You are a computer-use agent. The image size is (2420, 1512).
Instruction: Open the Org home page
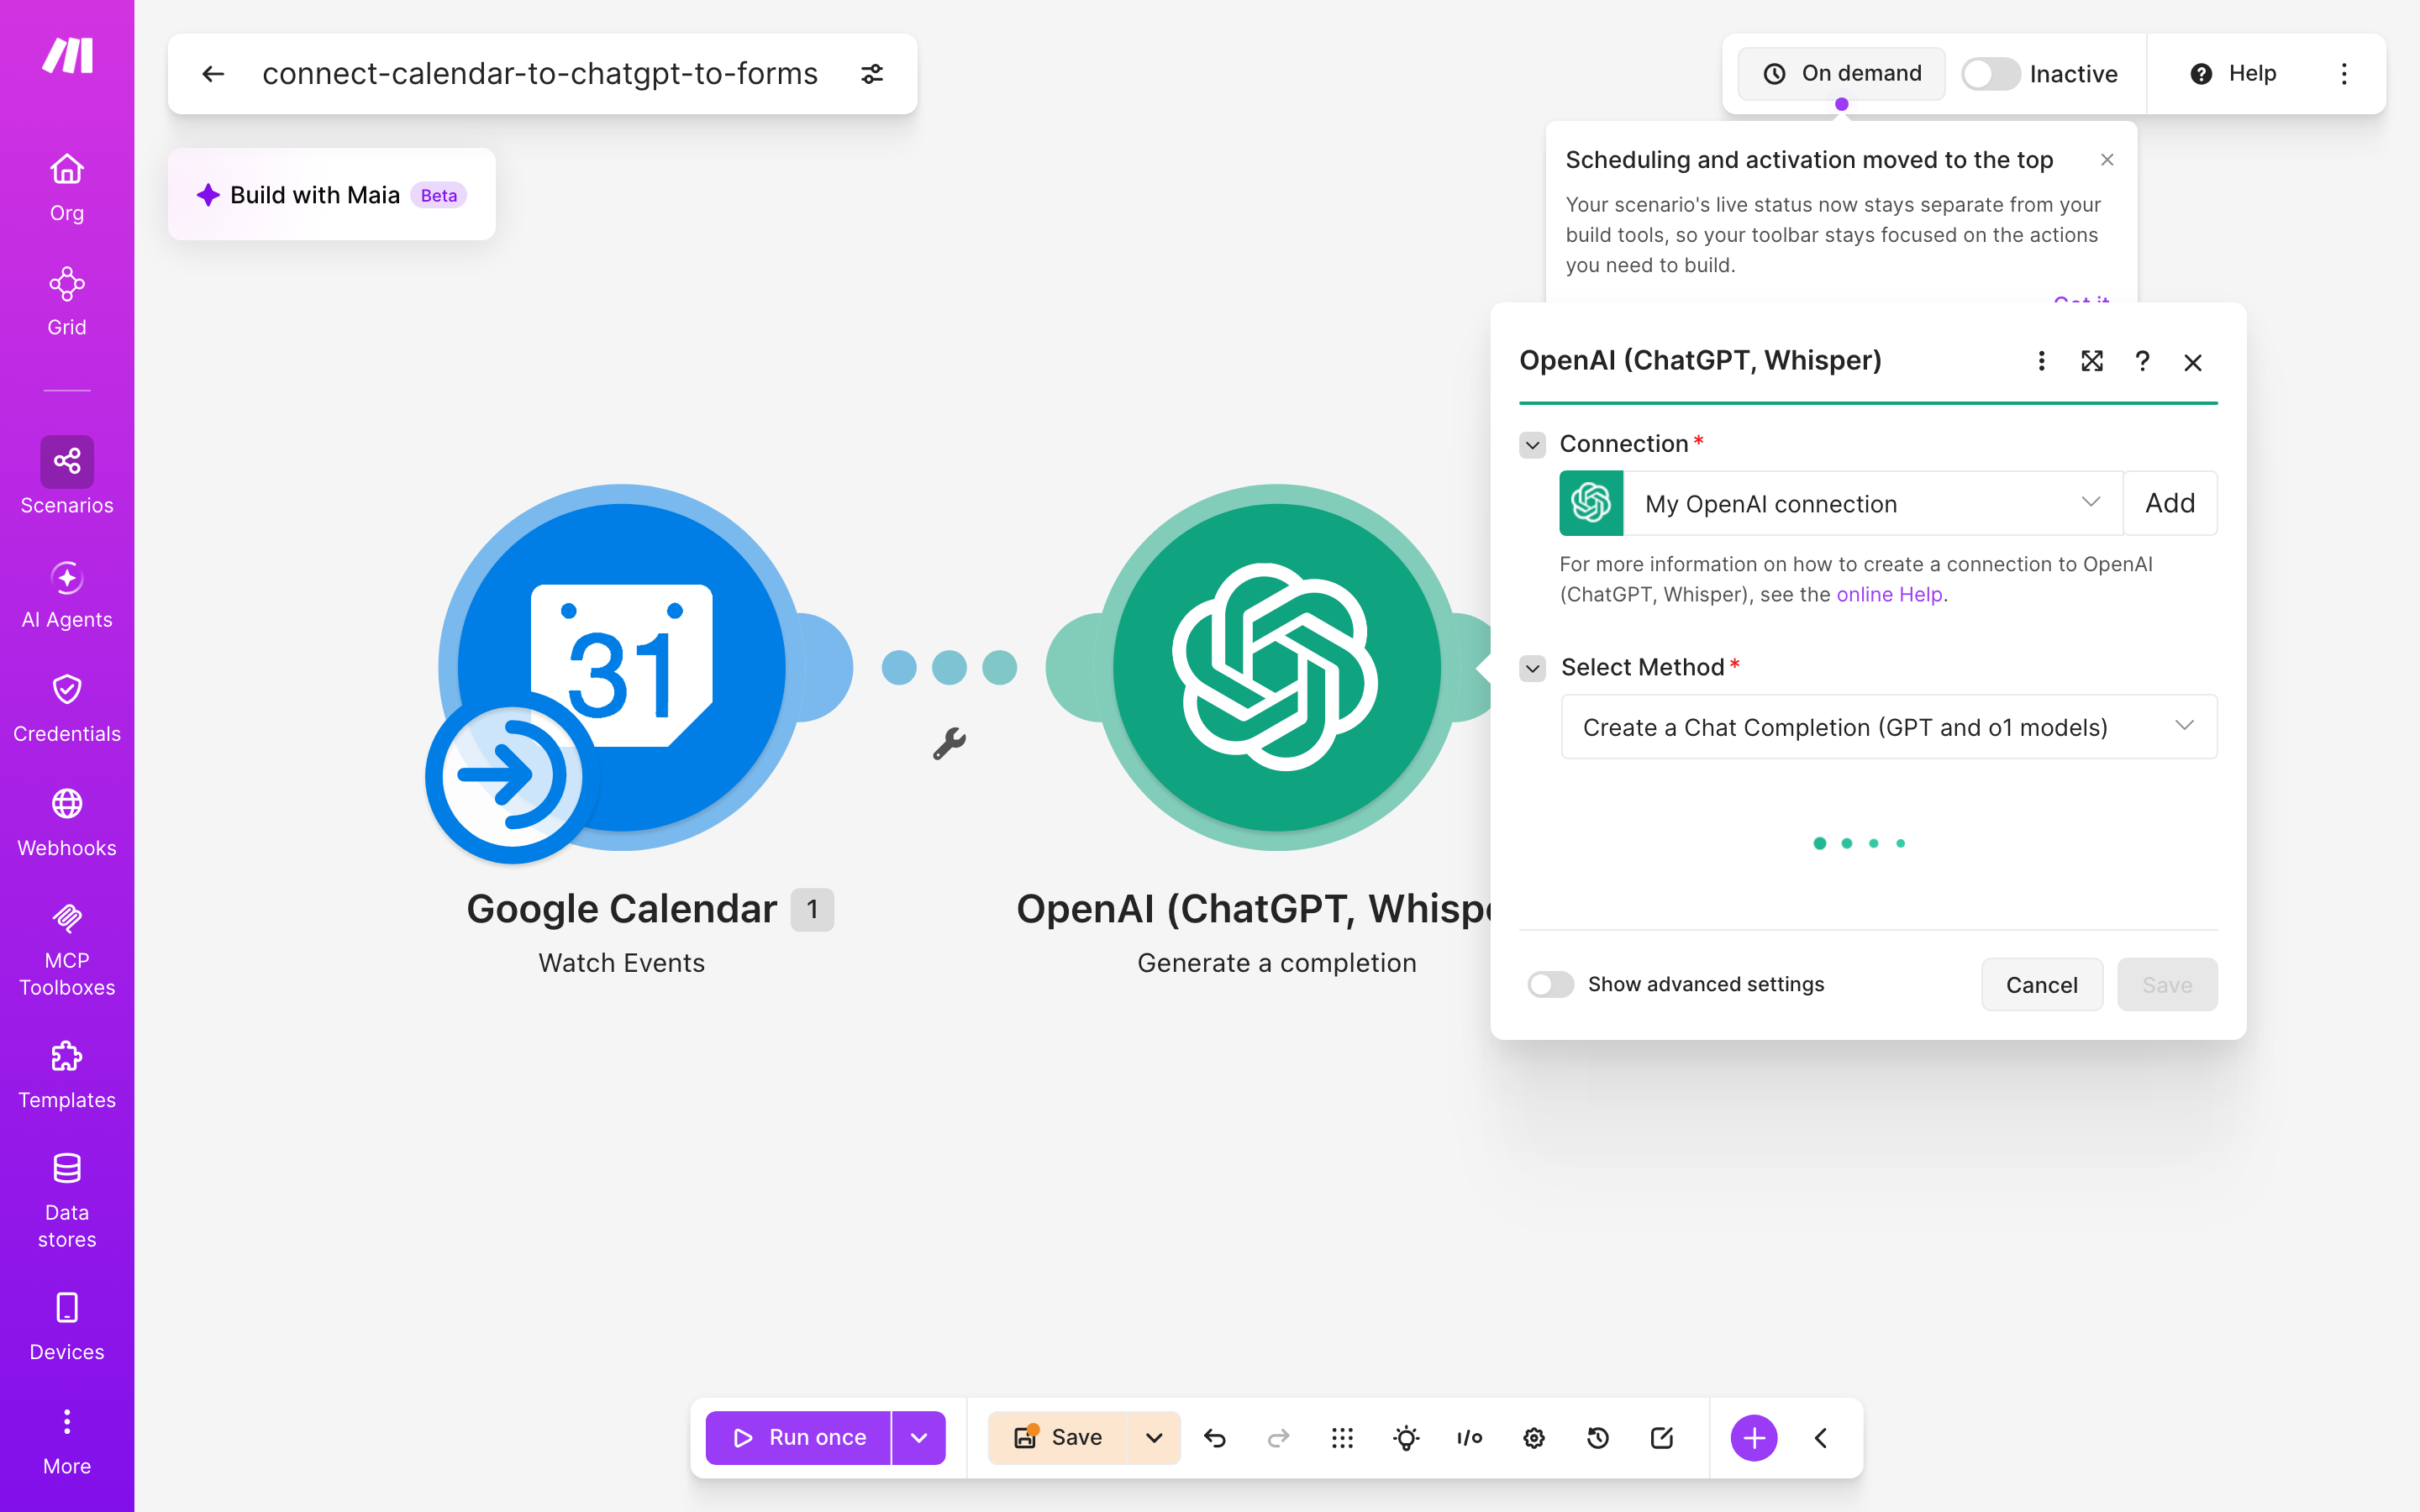pos(67,187)
